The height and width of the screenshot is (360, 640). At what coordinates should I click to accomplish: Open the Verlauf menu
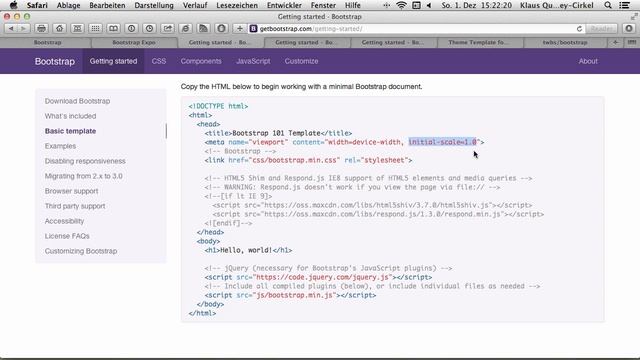click(x=195, y=5)
